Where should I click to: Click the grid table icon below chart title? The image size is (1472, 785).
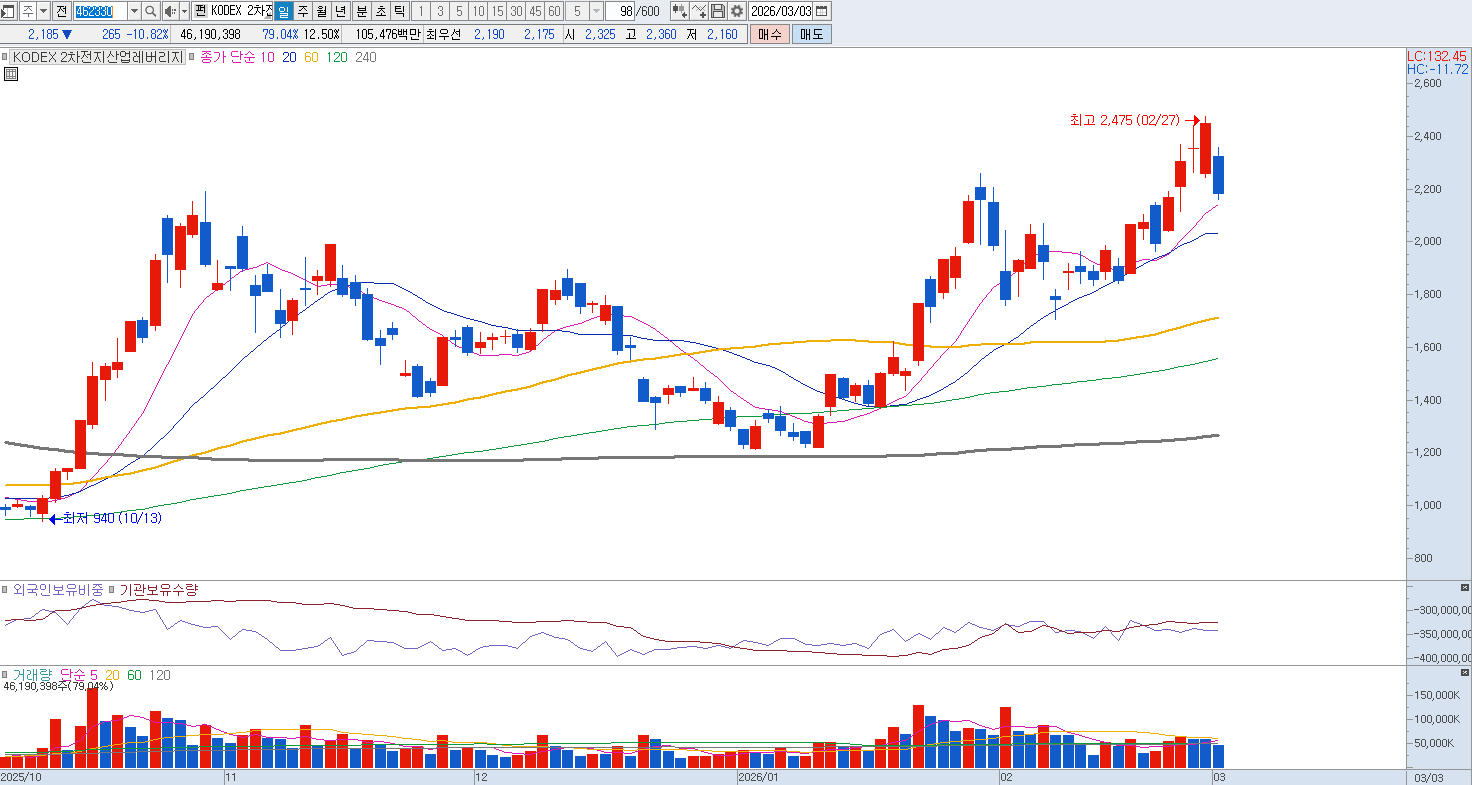[x=10, y=73]
